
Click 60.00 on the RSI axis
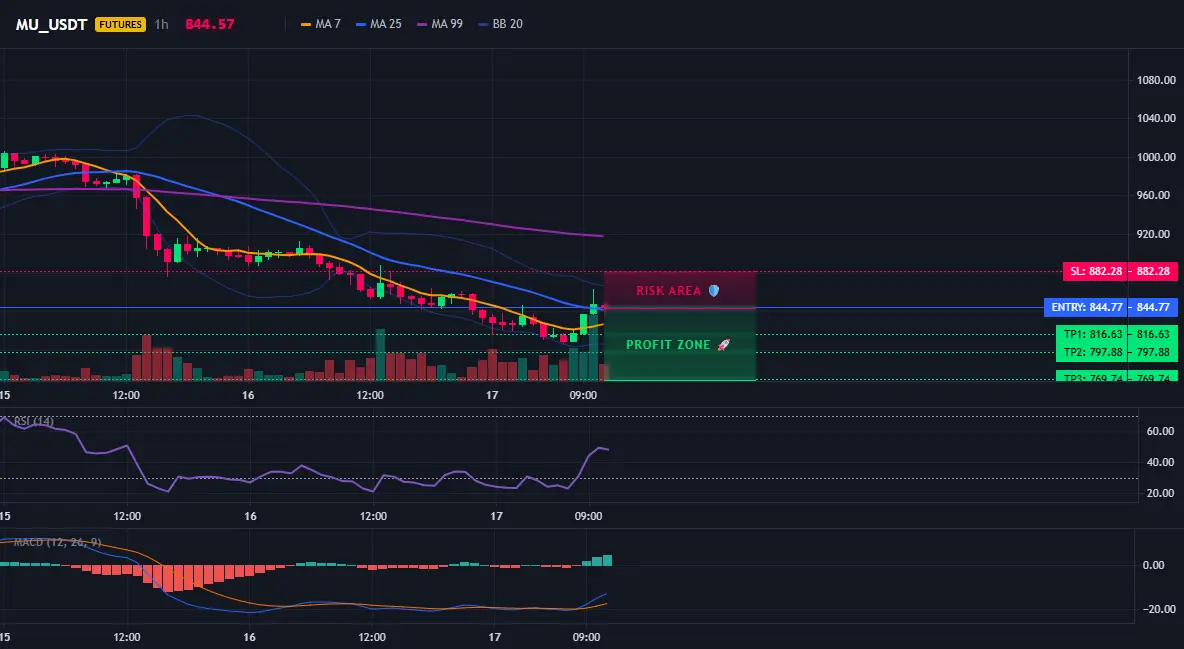[x=1160, y=431]
